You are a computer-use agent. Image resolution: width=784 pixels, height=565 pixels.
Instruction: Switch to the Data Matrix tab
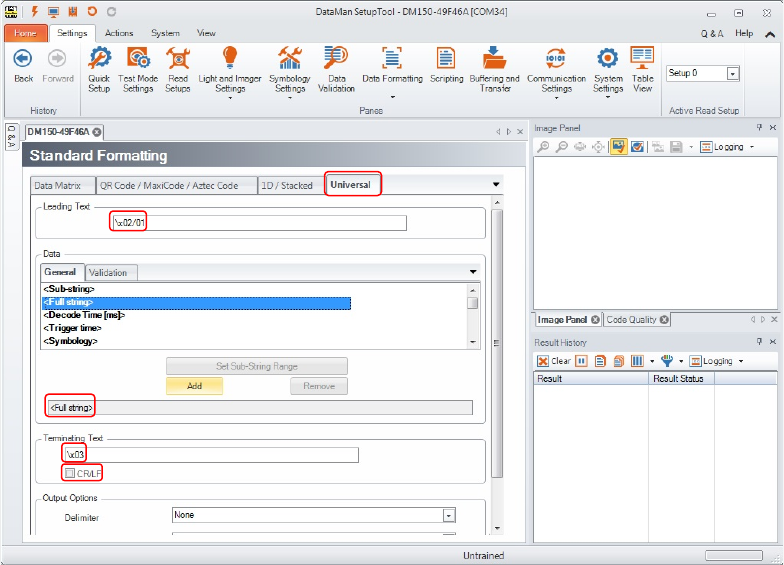tap(57, 185)
